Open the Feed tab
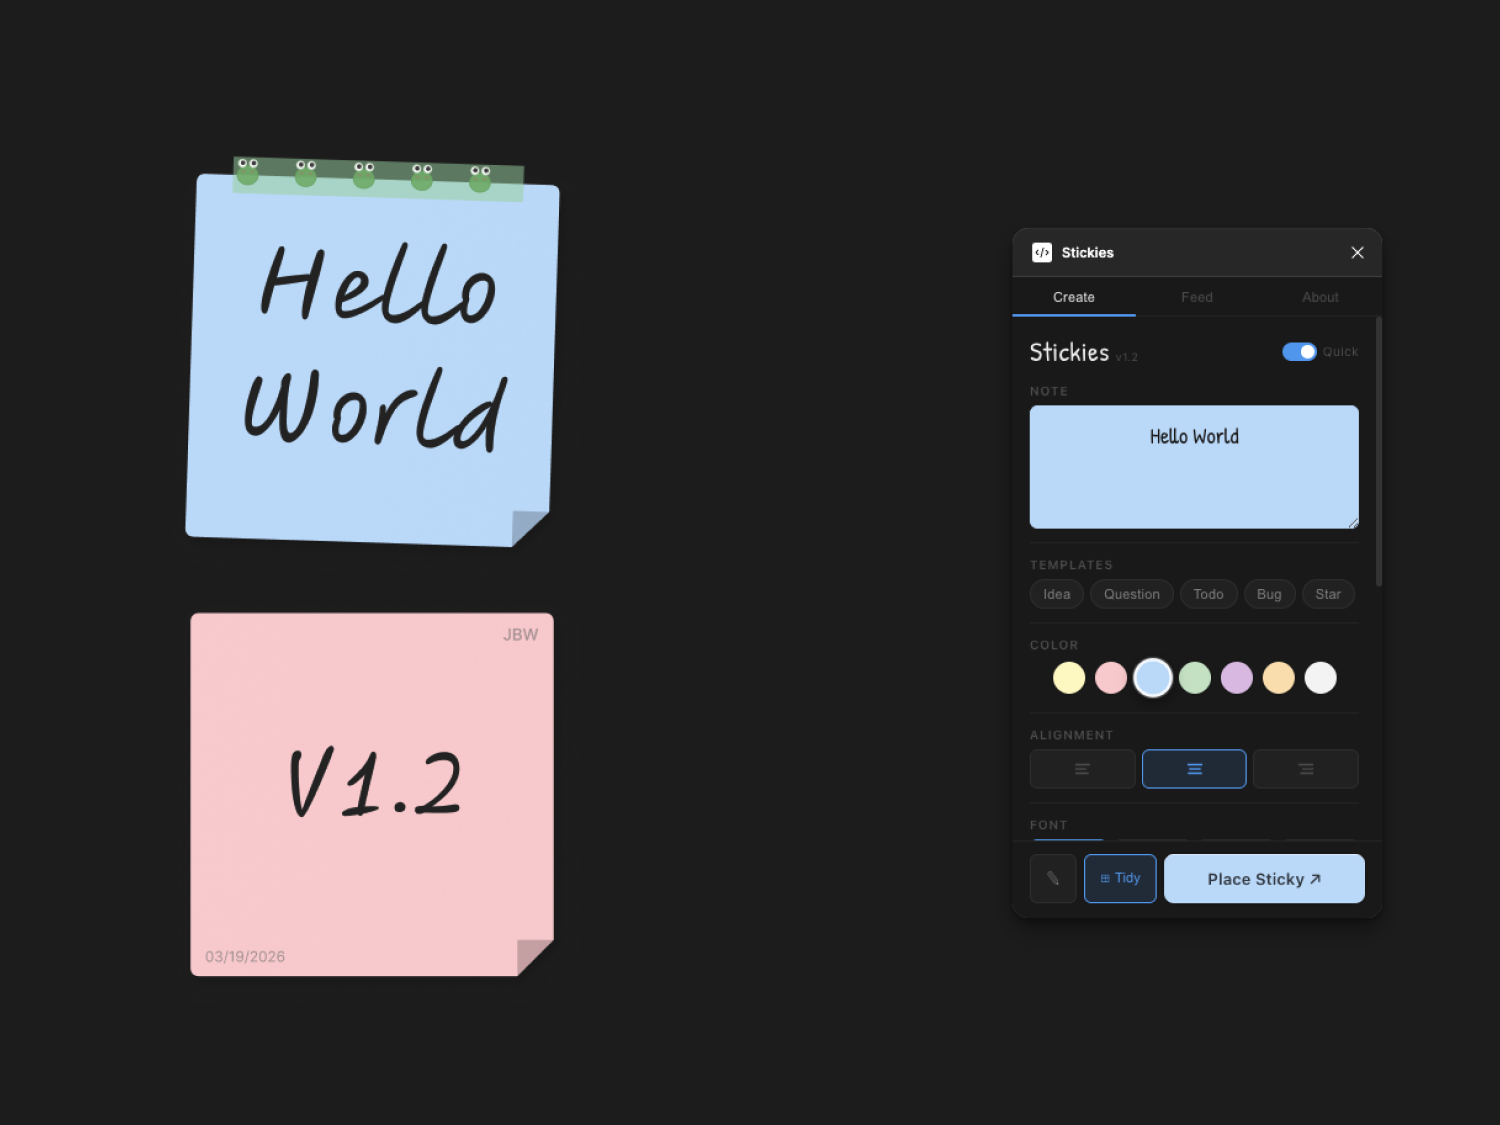 [x=1197, y=297]
